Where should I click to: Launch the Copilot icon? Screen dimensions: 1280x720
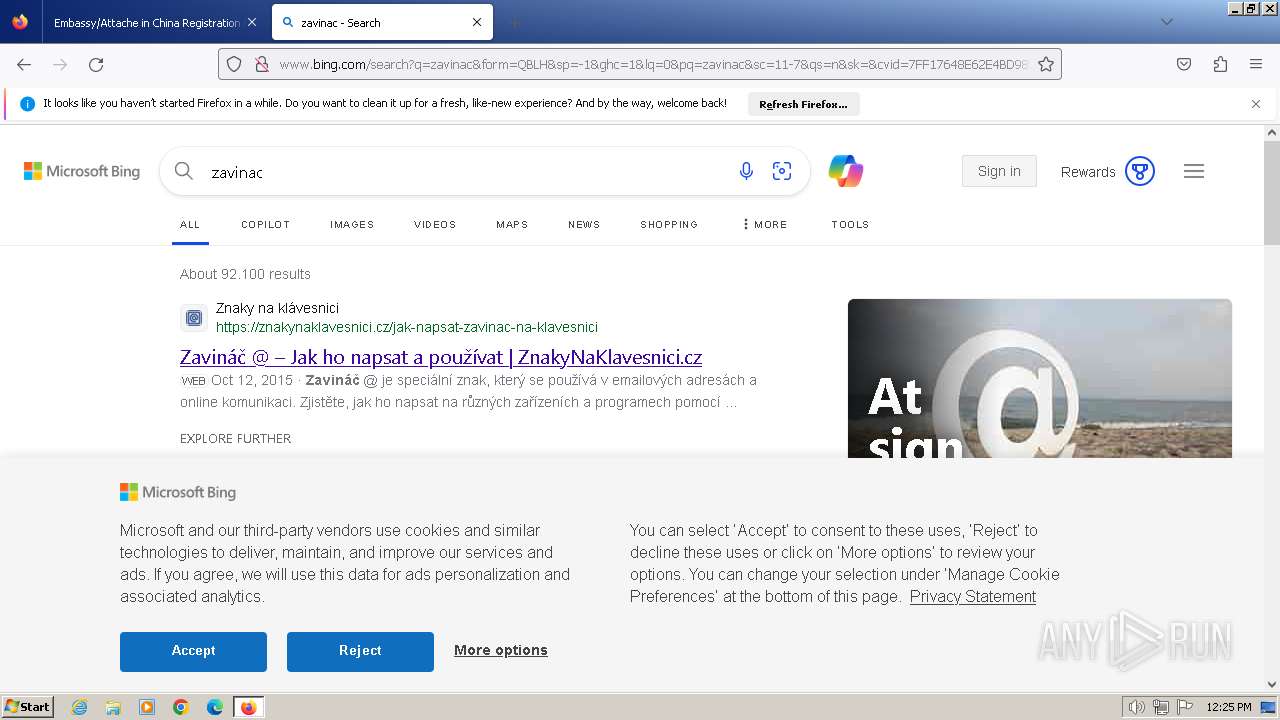(x=846, y=171)
